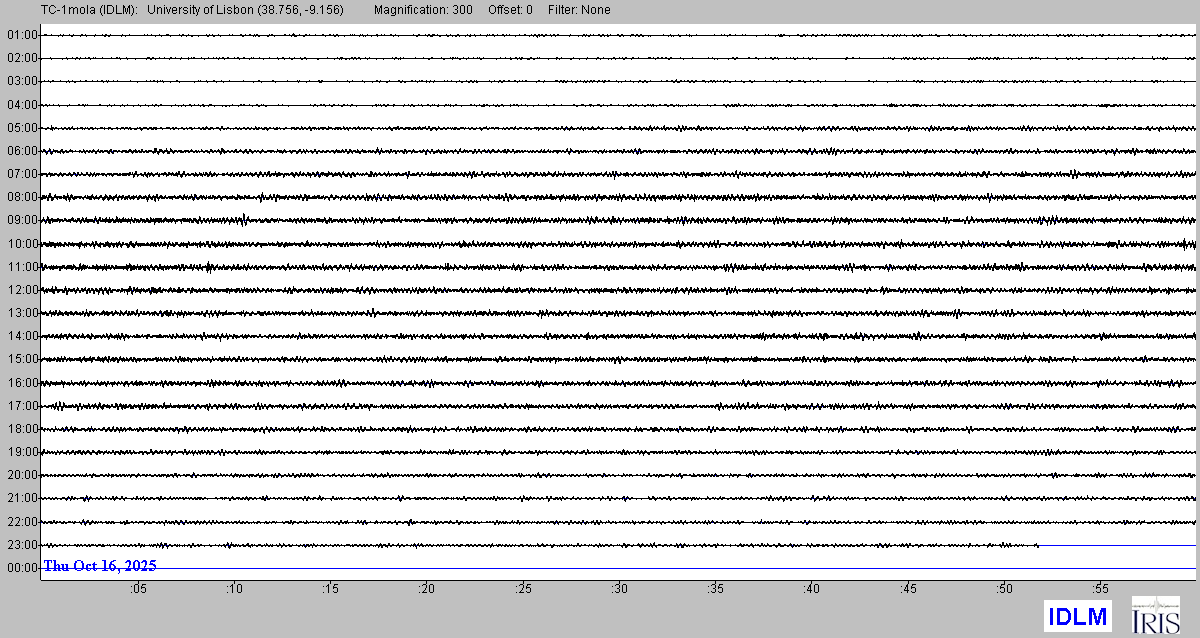Click the IRIS logo

click(x=1155, y=615)
